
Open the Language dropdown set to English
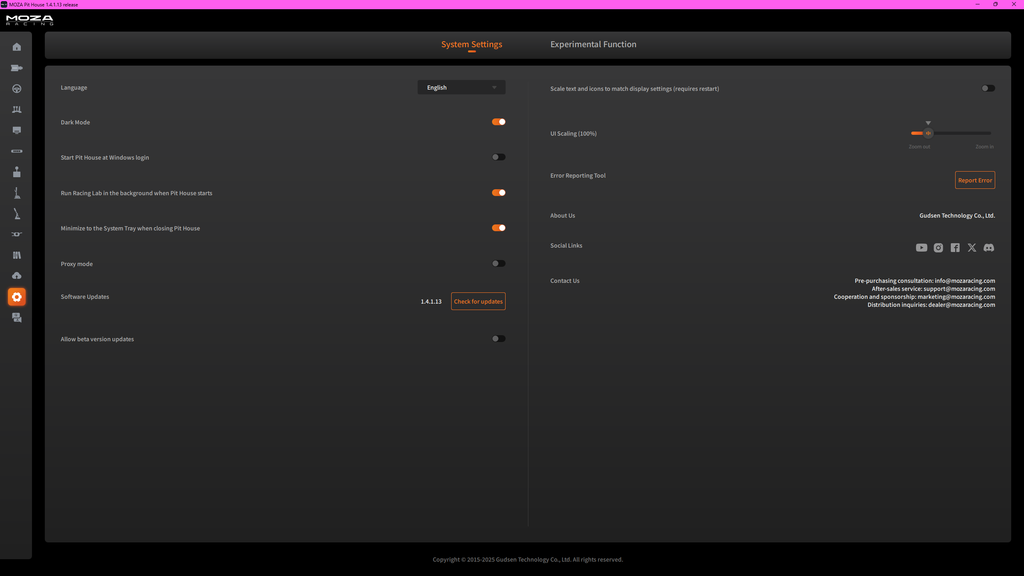461,88
